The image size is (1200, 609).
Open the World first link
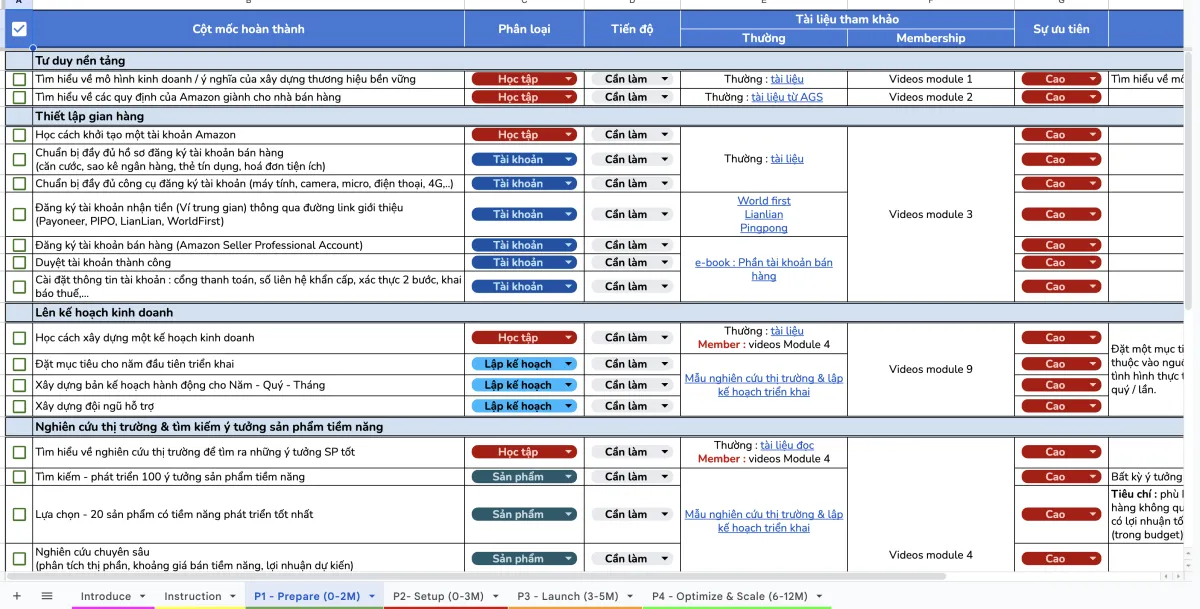click(x=764, y=201)
